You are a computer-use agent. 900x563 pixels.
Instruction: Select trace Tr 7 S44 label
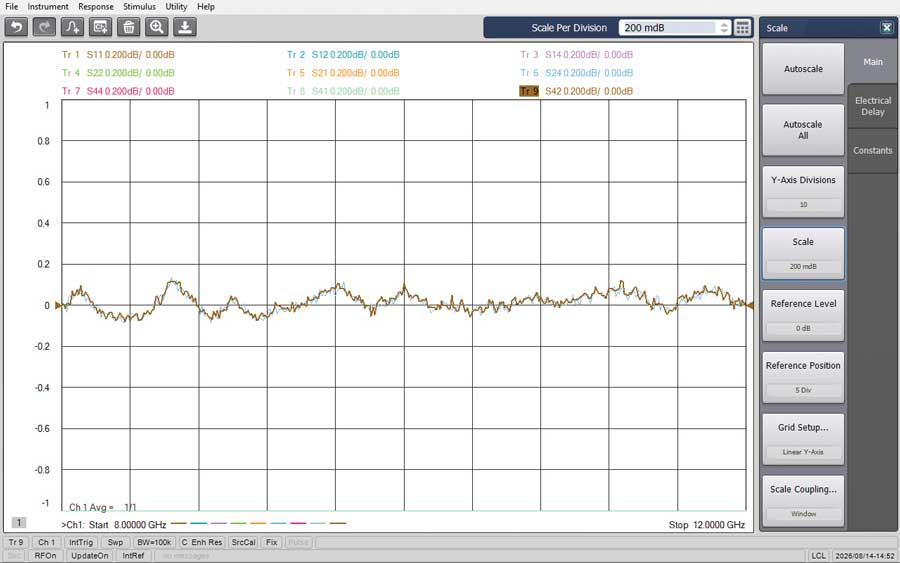(x=118, y=91)
